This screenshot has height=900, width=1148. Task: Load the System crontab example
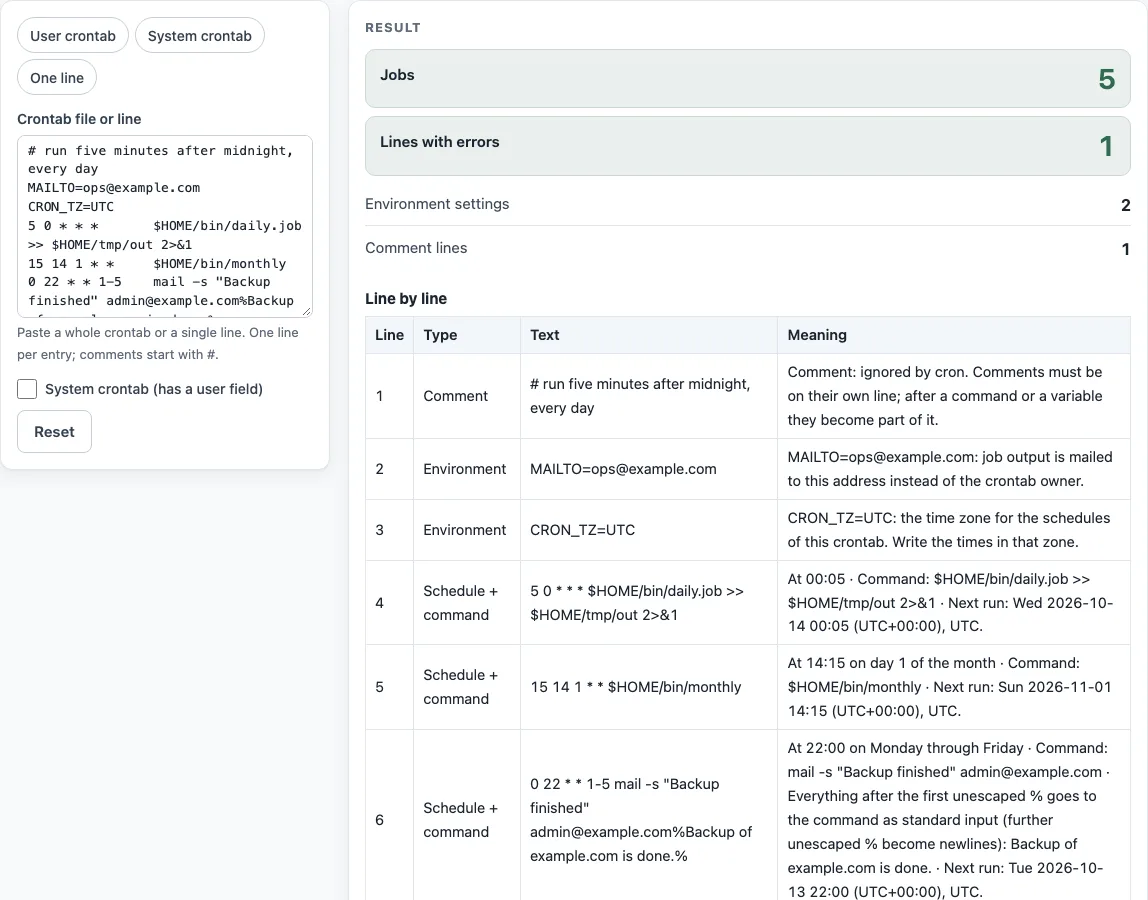(199, 36)
